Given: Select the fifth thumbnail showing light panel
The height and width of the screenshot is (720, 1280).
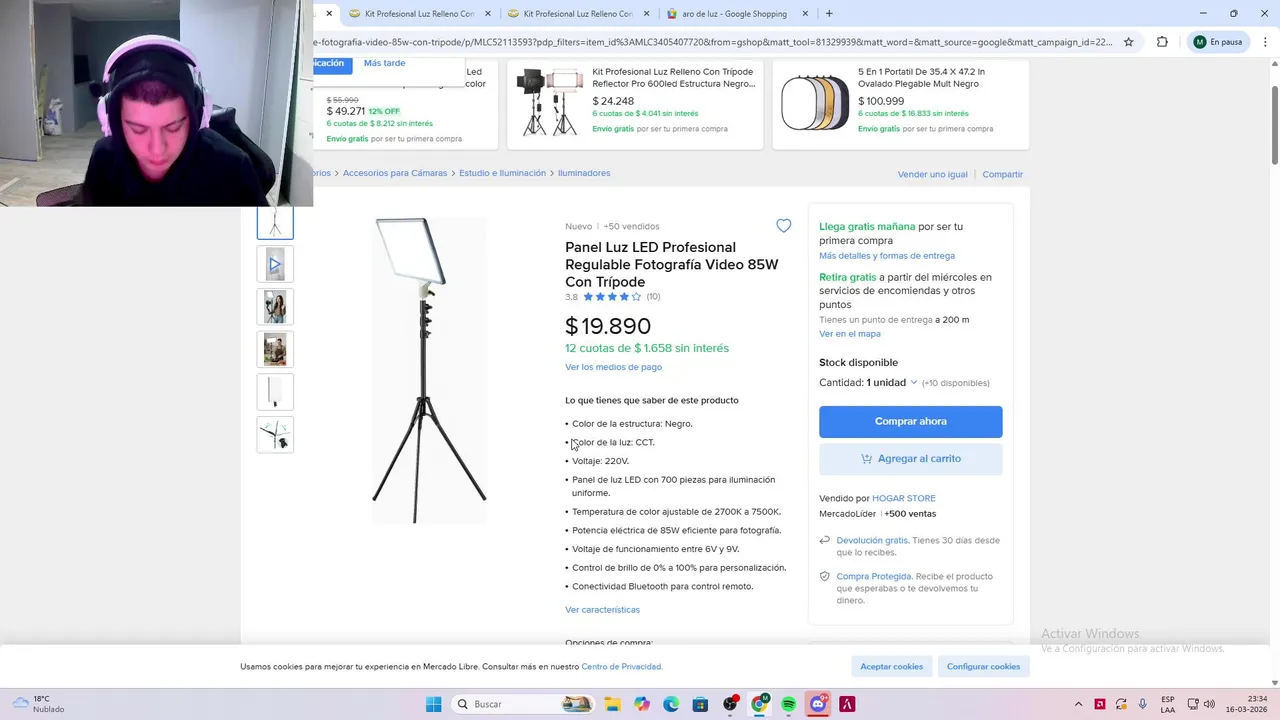Looking at the screenshot, I should tap(275, 392).
